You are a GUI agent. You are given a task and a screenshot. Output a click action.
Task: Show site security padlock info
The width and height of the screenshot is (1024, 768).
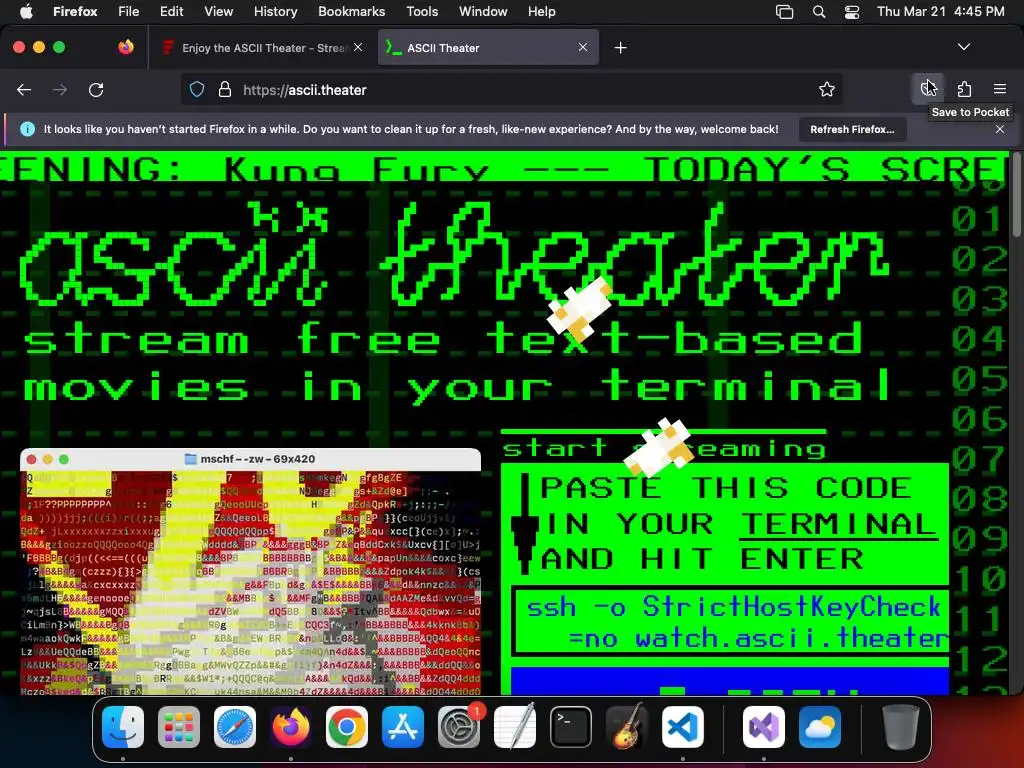tap(225, 89)
